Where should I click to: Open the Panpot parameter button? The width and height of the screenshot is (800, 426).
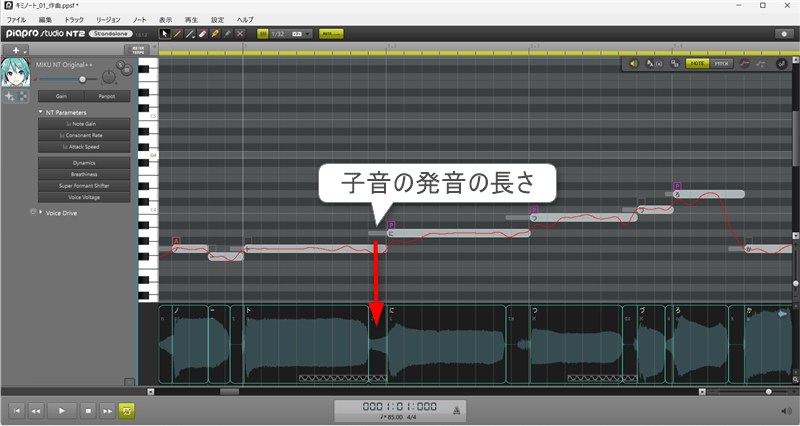(x=107, y=96)
